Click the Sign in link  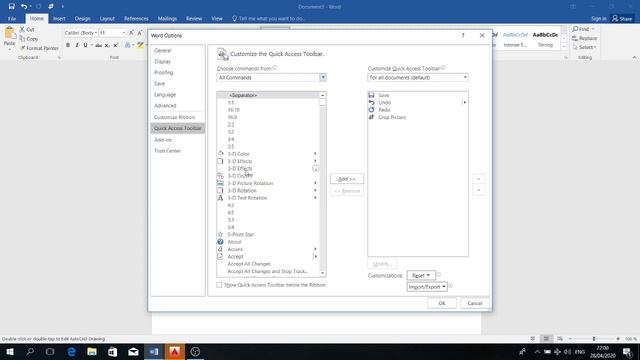point(598,18)
